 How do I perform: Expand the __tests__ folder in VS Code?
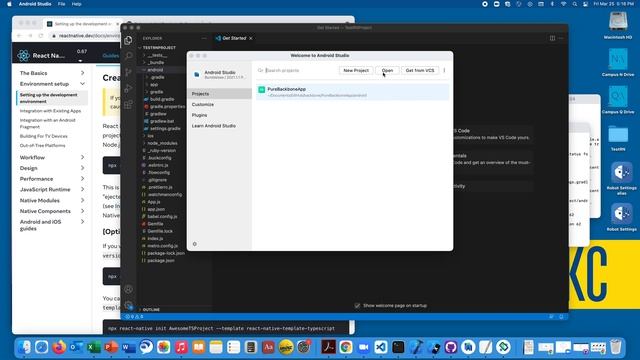157,55
